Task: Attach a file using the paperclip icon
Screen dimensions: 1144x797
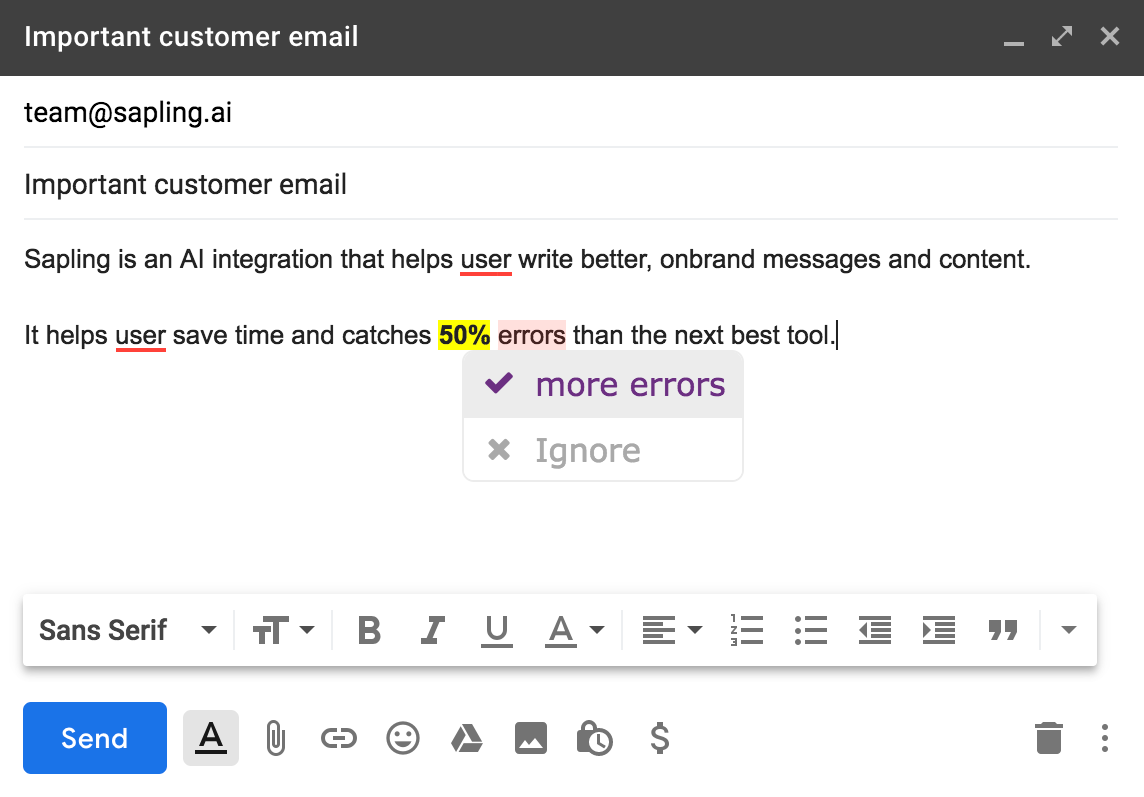Action: [275, 738]
